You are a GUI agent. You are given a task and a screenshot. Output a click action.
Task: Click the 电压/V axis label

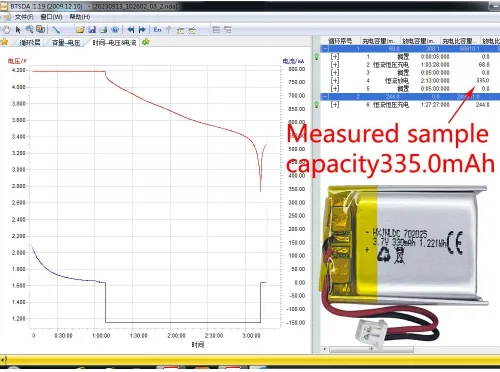(17, 61)
